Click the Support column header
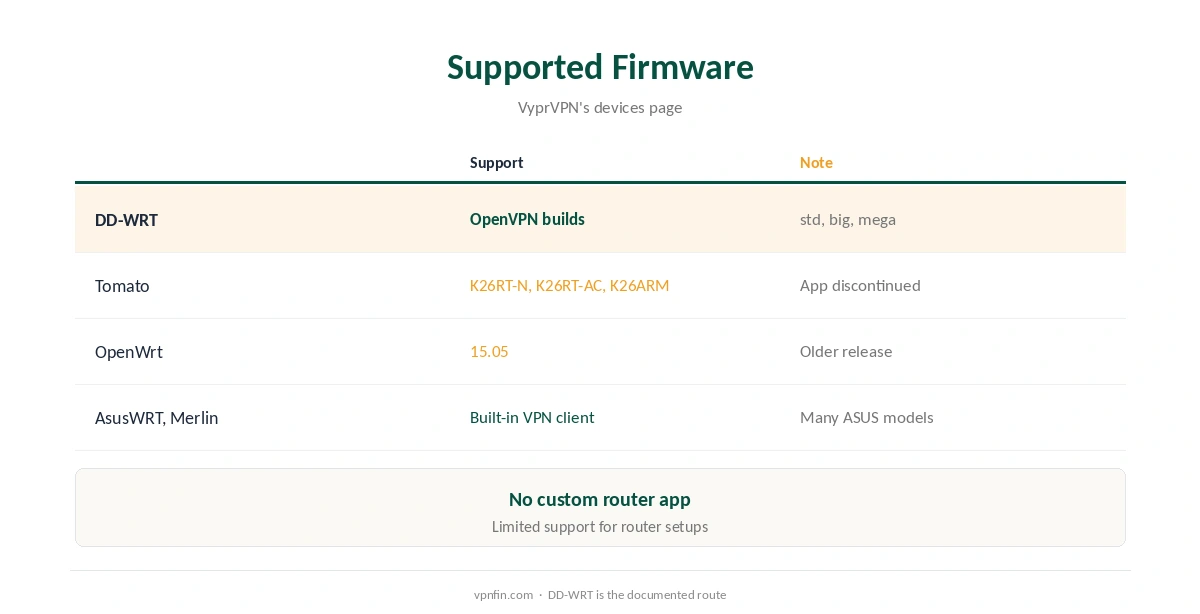The height and width of the screenshot is (614, 1200). [x=496, y=163]
